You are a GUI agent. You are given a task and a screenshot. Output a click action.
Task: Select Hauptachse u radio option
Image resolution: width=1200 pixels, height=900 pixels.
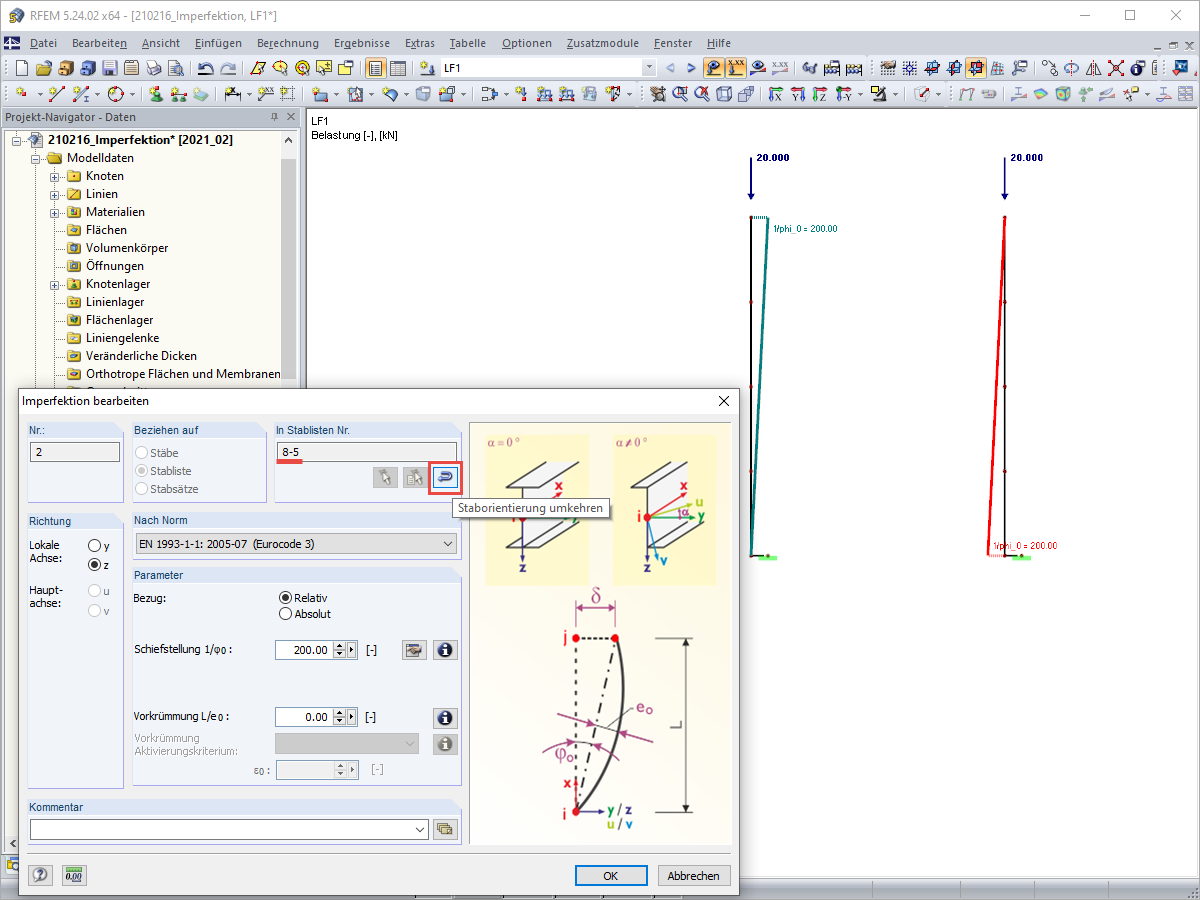click(x=94, y=591)
